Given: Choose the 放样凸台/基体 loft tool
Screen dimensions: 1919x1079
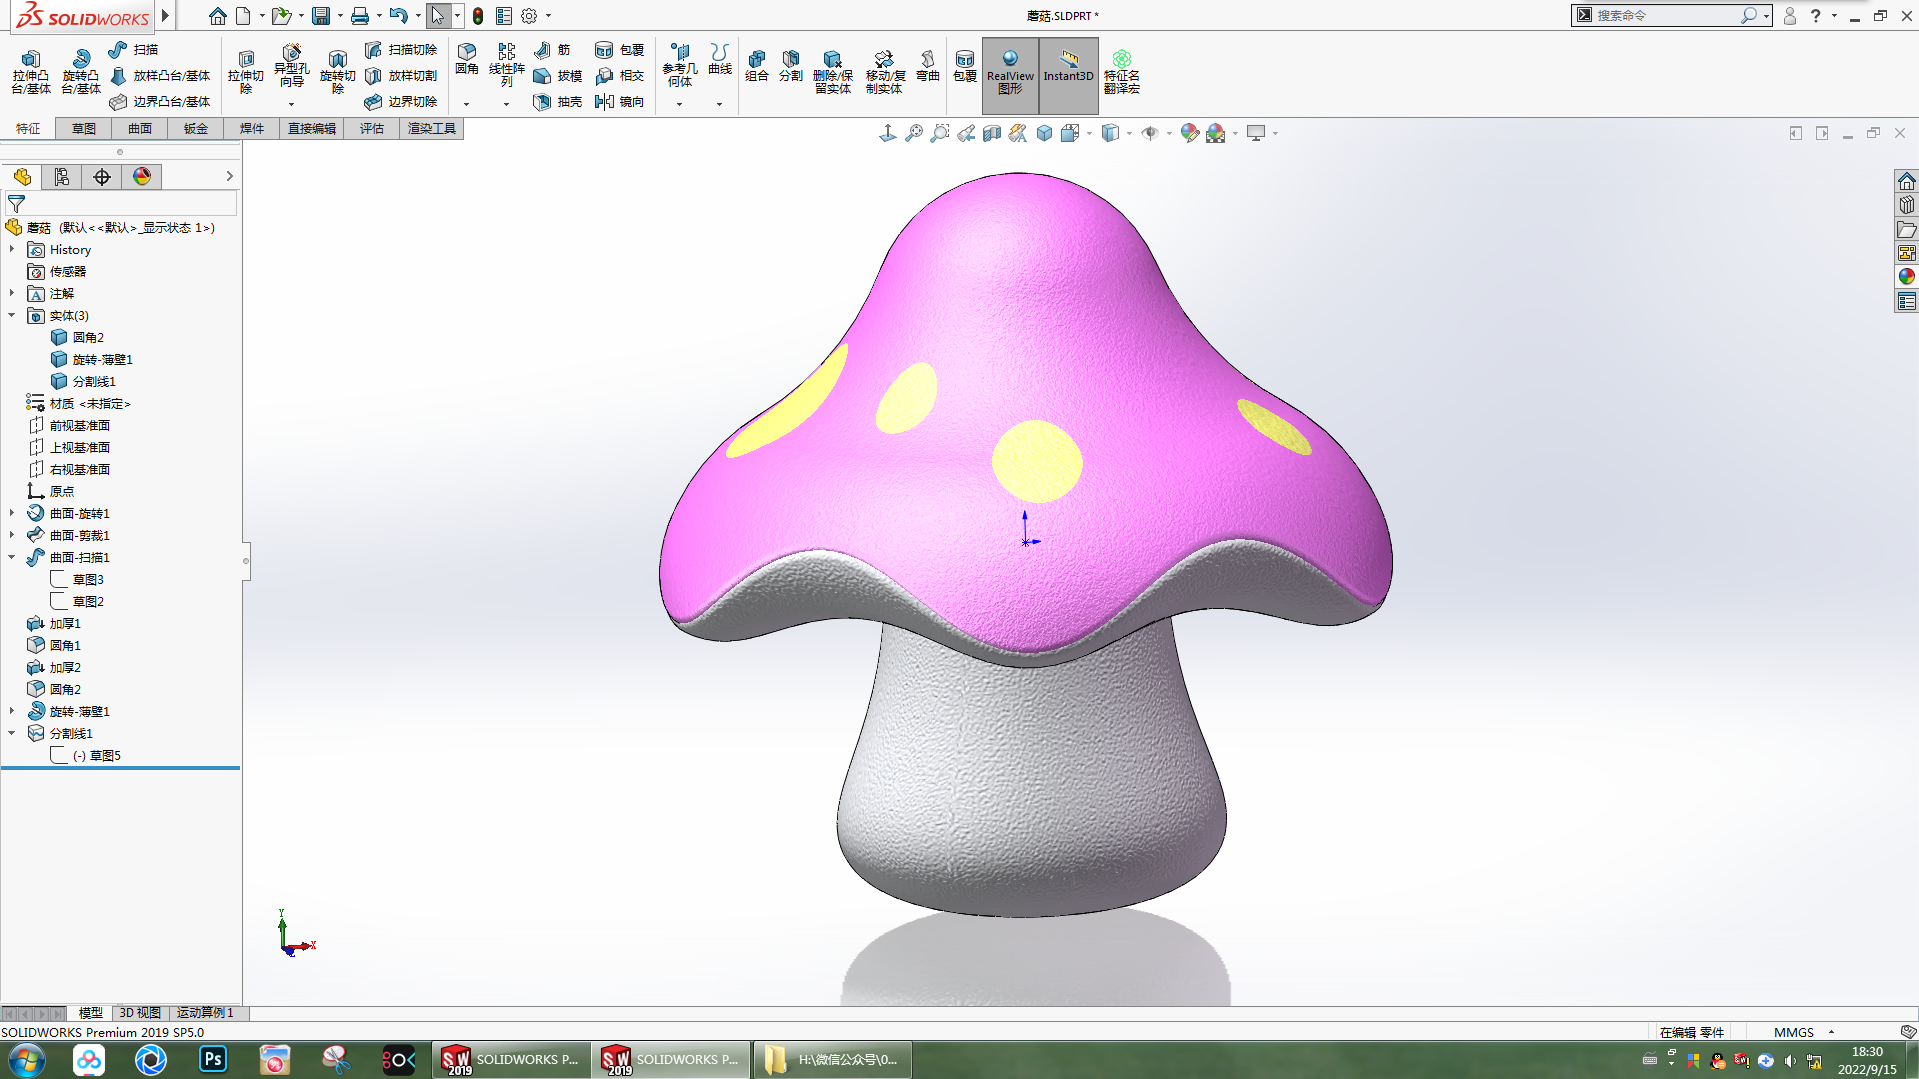Looking at the screenshot, I should click(x=160, y=75).
